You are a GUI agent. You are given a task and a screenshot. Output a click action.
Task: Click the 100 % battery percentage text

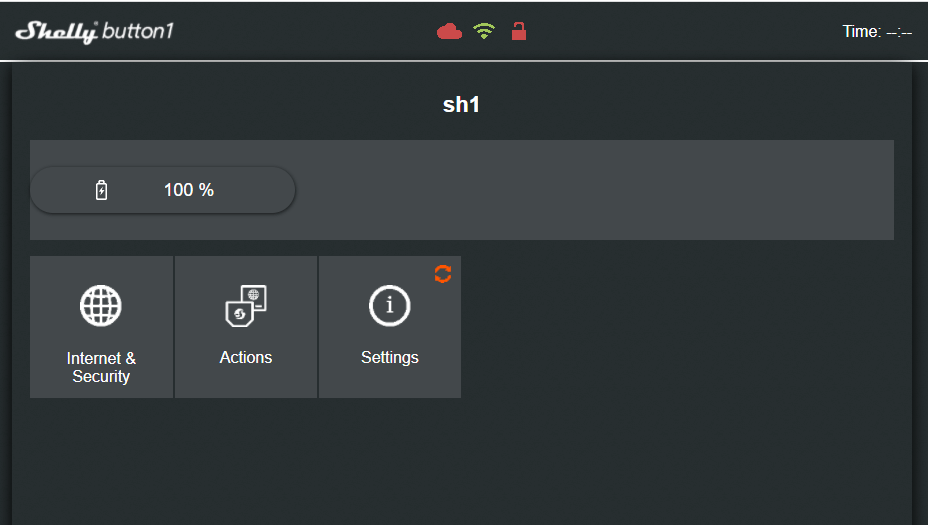tap(189, 190)
